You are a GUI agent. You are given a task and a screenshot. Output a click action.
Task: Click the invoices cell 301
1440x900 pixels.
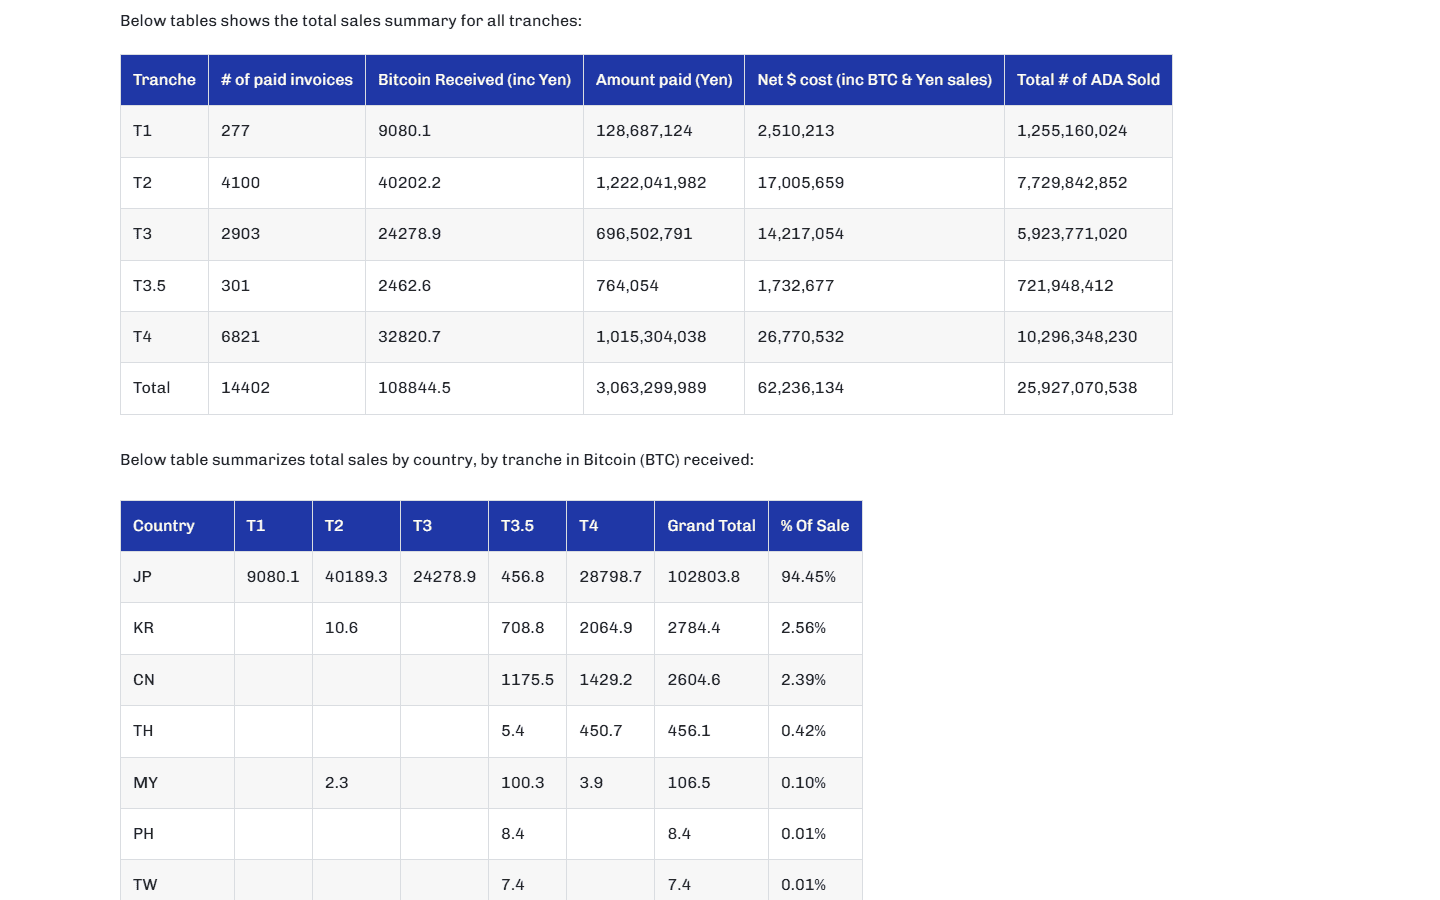235,286
